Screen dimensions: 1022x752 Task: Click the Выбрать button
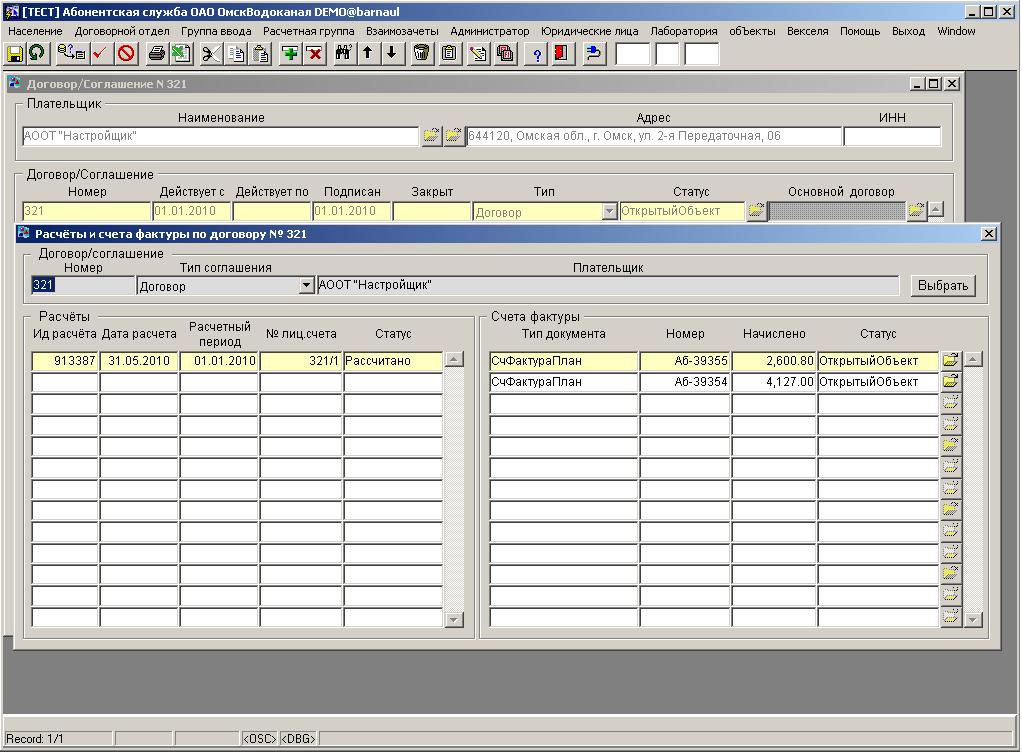point(942,286)
